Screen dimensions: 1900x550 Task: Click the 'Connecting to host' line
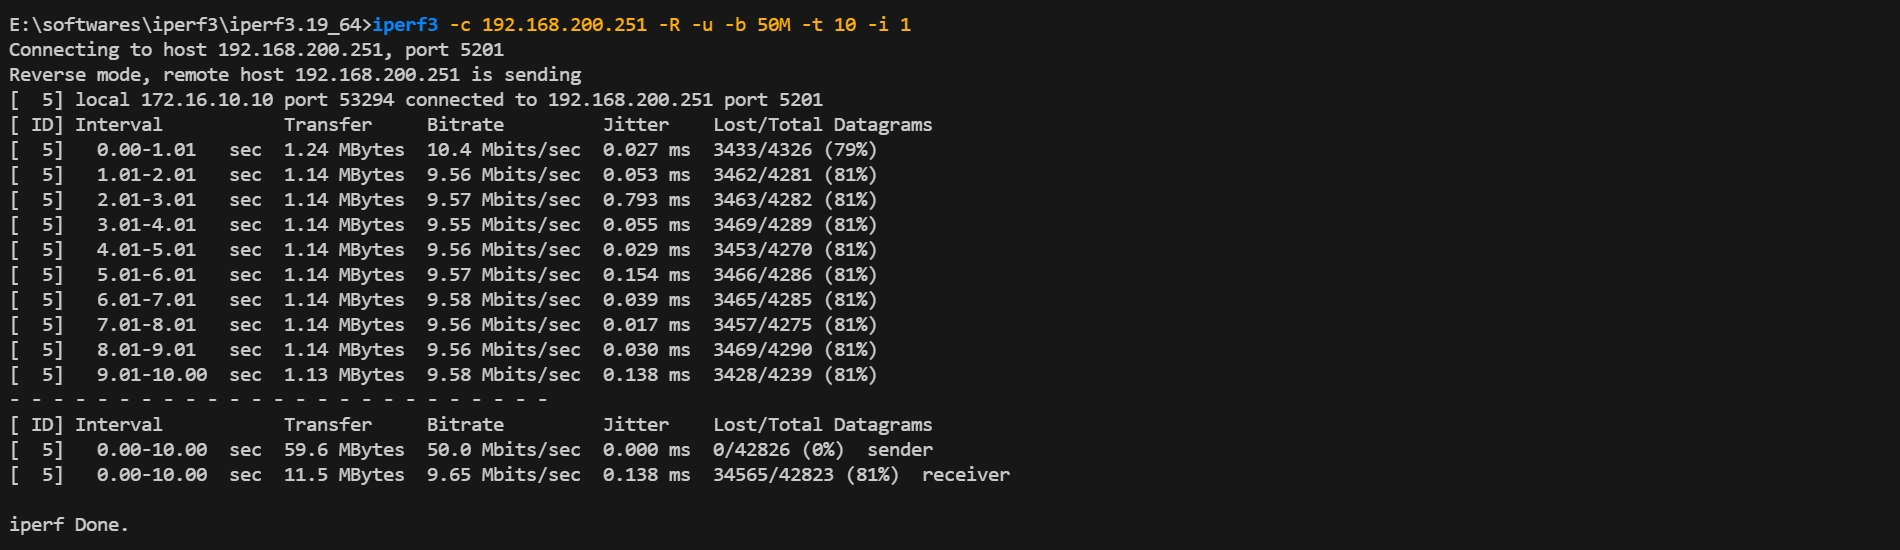point(256,50)
